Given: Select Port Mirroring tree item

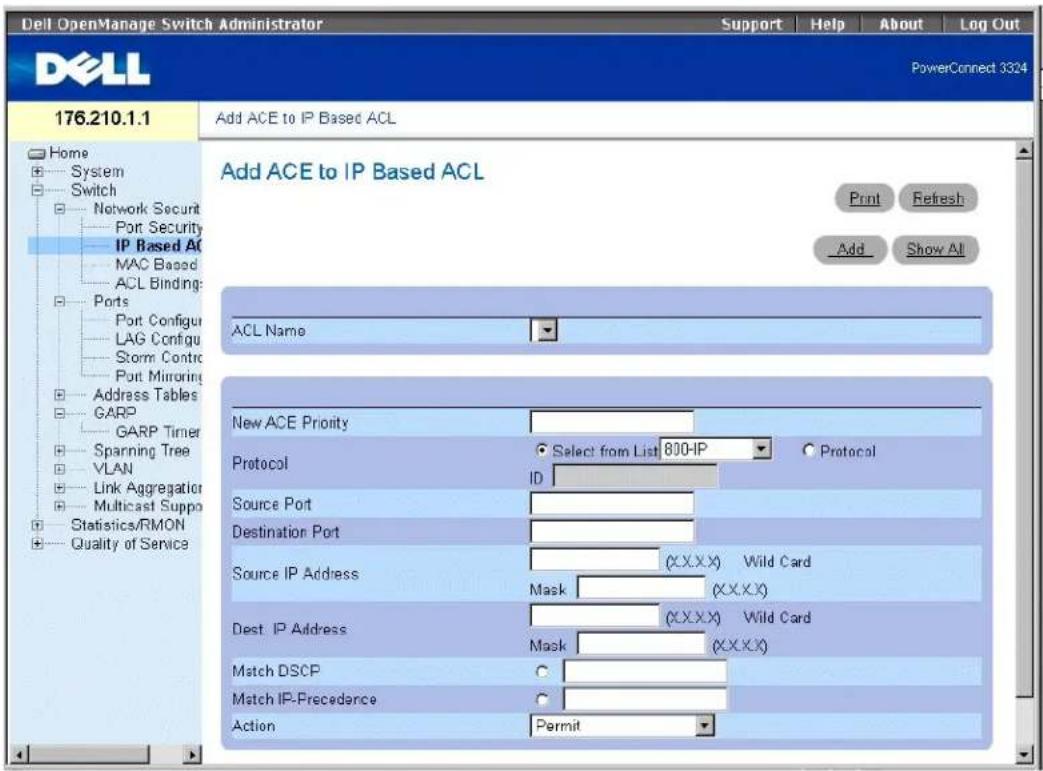Looking at the screenshot, I should click(x=158, y=377).
